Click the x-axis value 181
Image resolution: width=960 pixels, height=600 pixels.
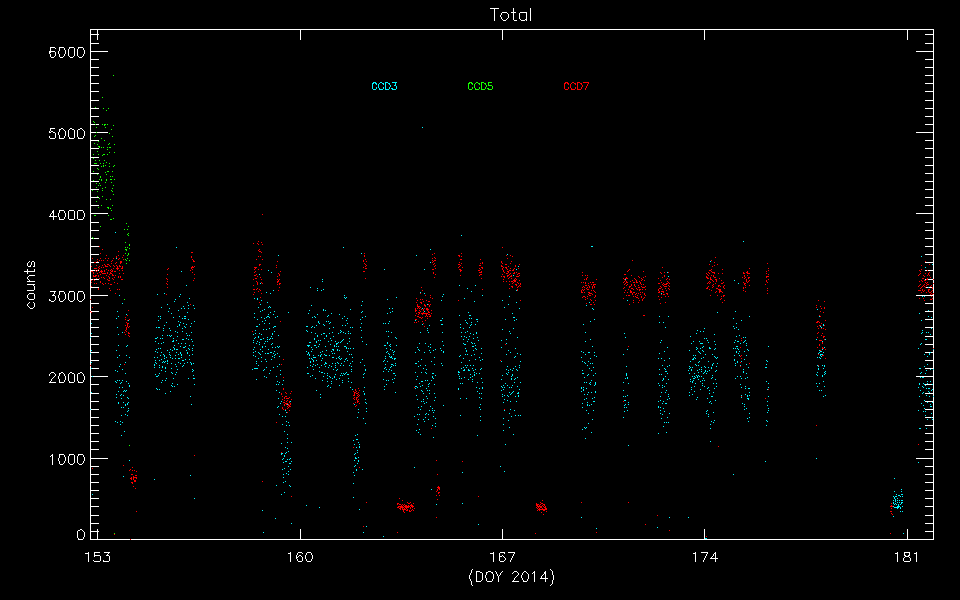[907, 557]
